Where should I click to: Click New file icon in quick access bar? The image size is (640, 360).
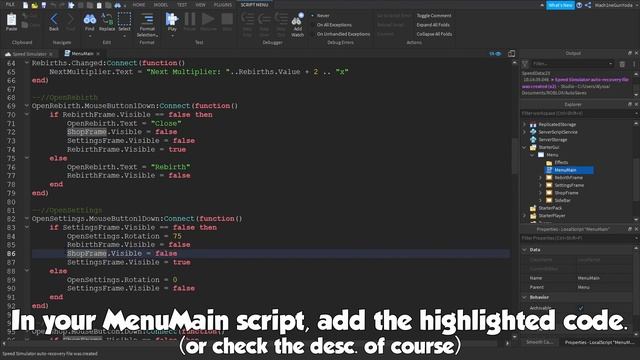click(25, 5)
